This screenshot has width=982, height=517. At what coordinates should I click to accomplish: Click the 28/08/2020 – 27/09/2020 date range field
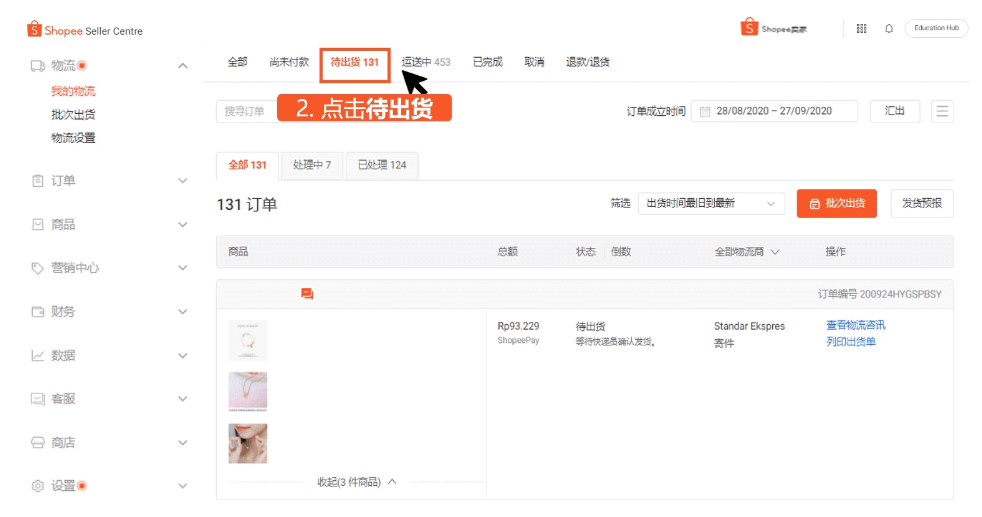pos(774,111)
